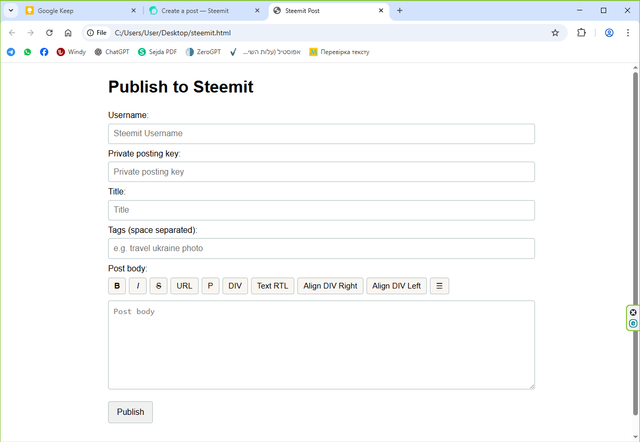
Task: Focus the Tags input field
Action: (x=321, y=248)
